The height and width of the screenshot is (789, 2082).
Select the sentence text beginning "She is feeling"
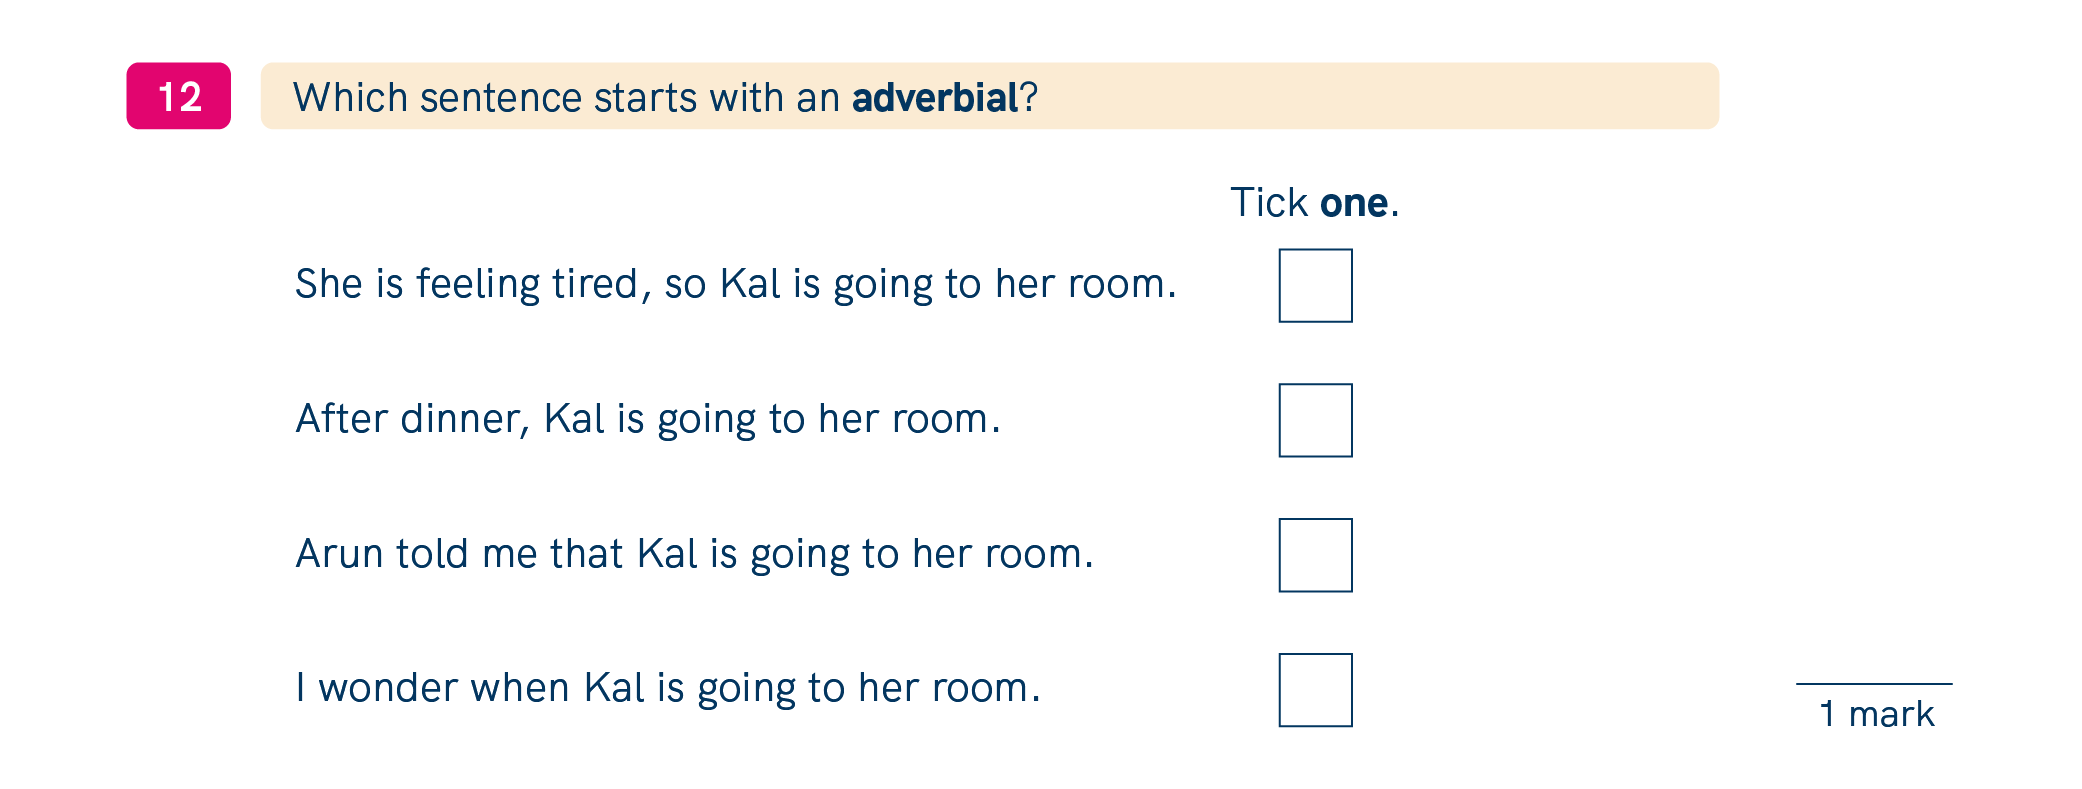[735, 284]
